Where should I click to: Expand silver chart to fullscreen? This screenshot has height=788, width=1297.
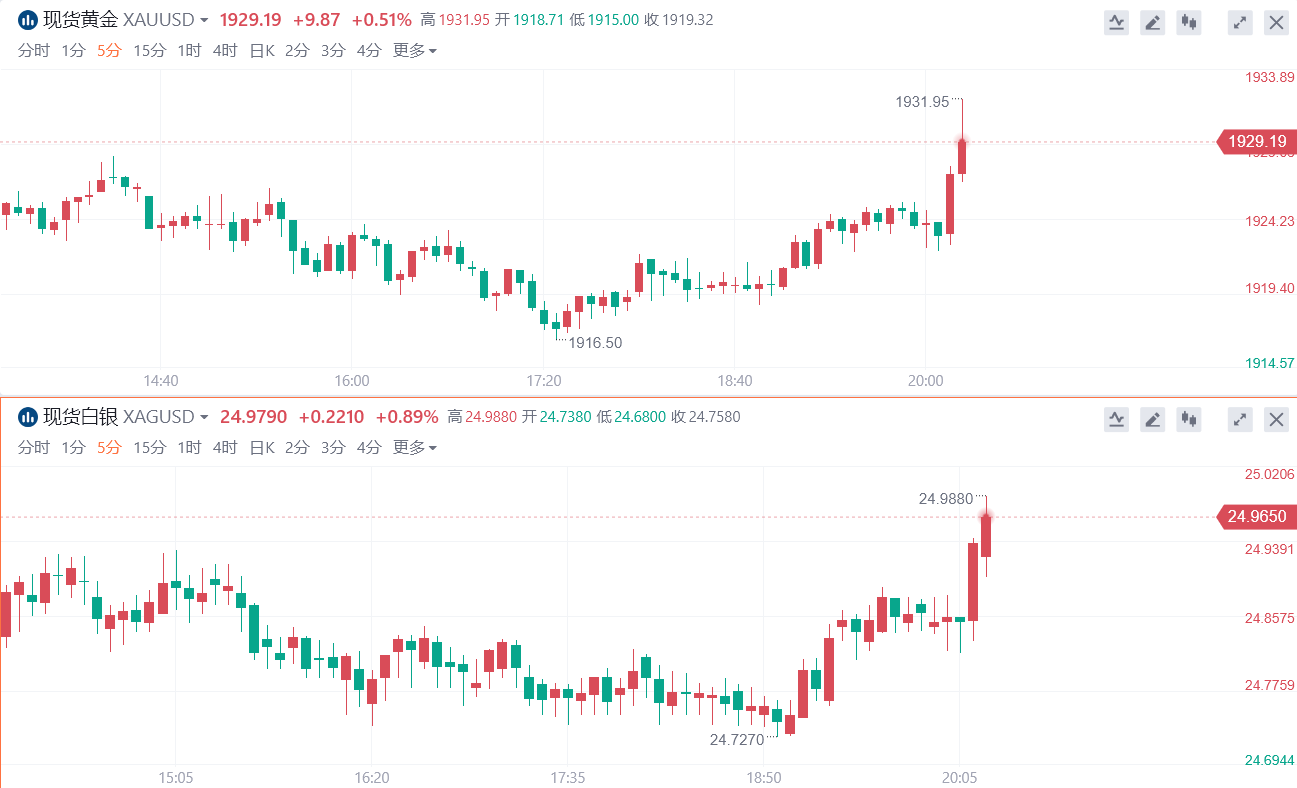pos(1240,420)
